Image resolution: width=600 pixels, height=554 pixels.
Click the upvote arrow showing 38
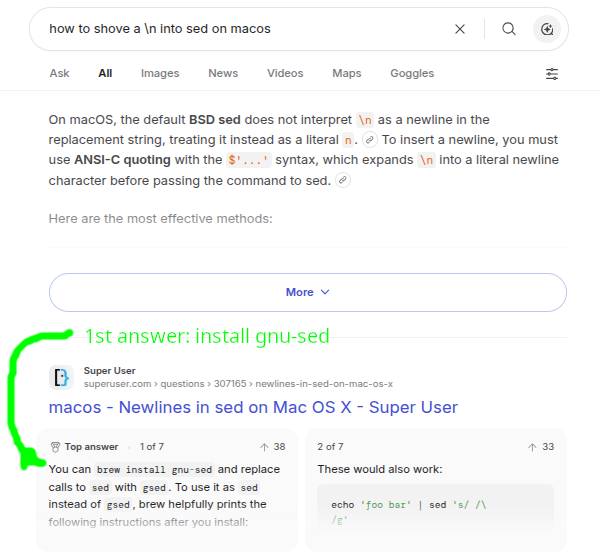pos(264,447)
